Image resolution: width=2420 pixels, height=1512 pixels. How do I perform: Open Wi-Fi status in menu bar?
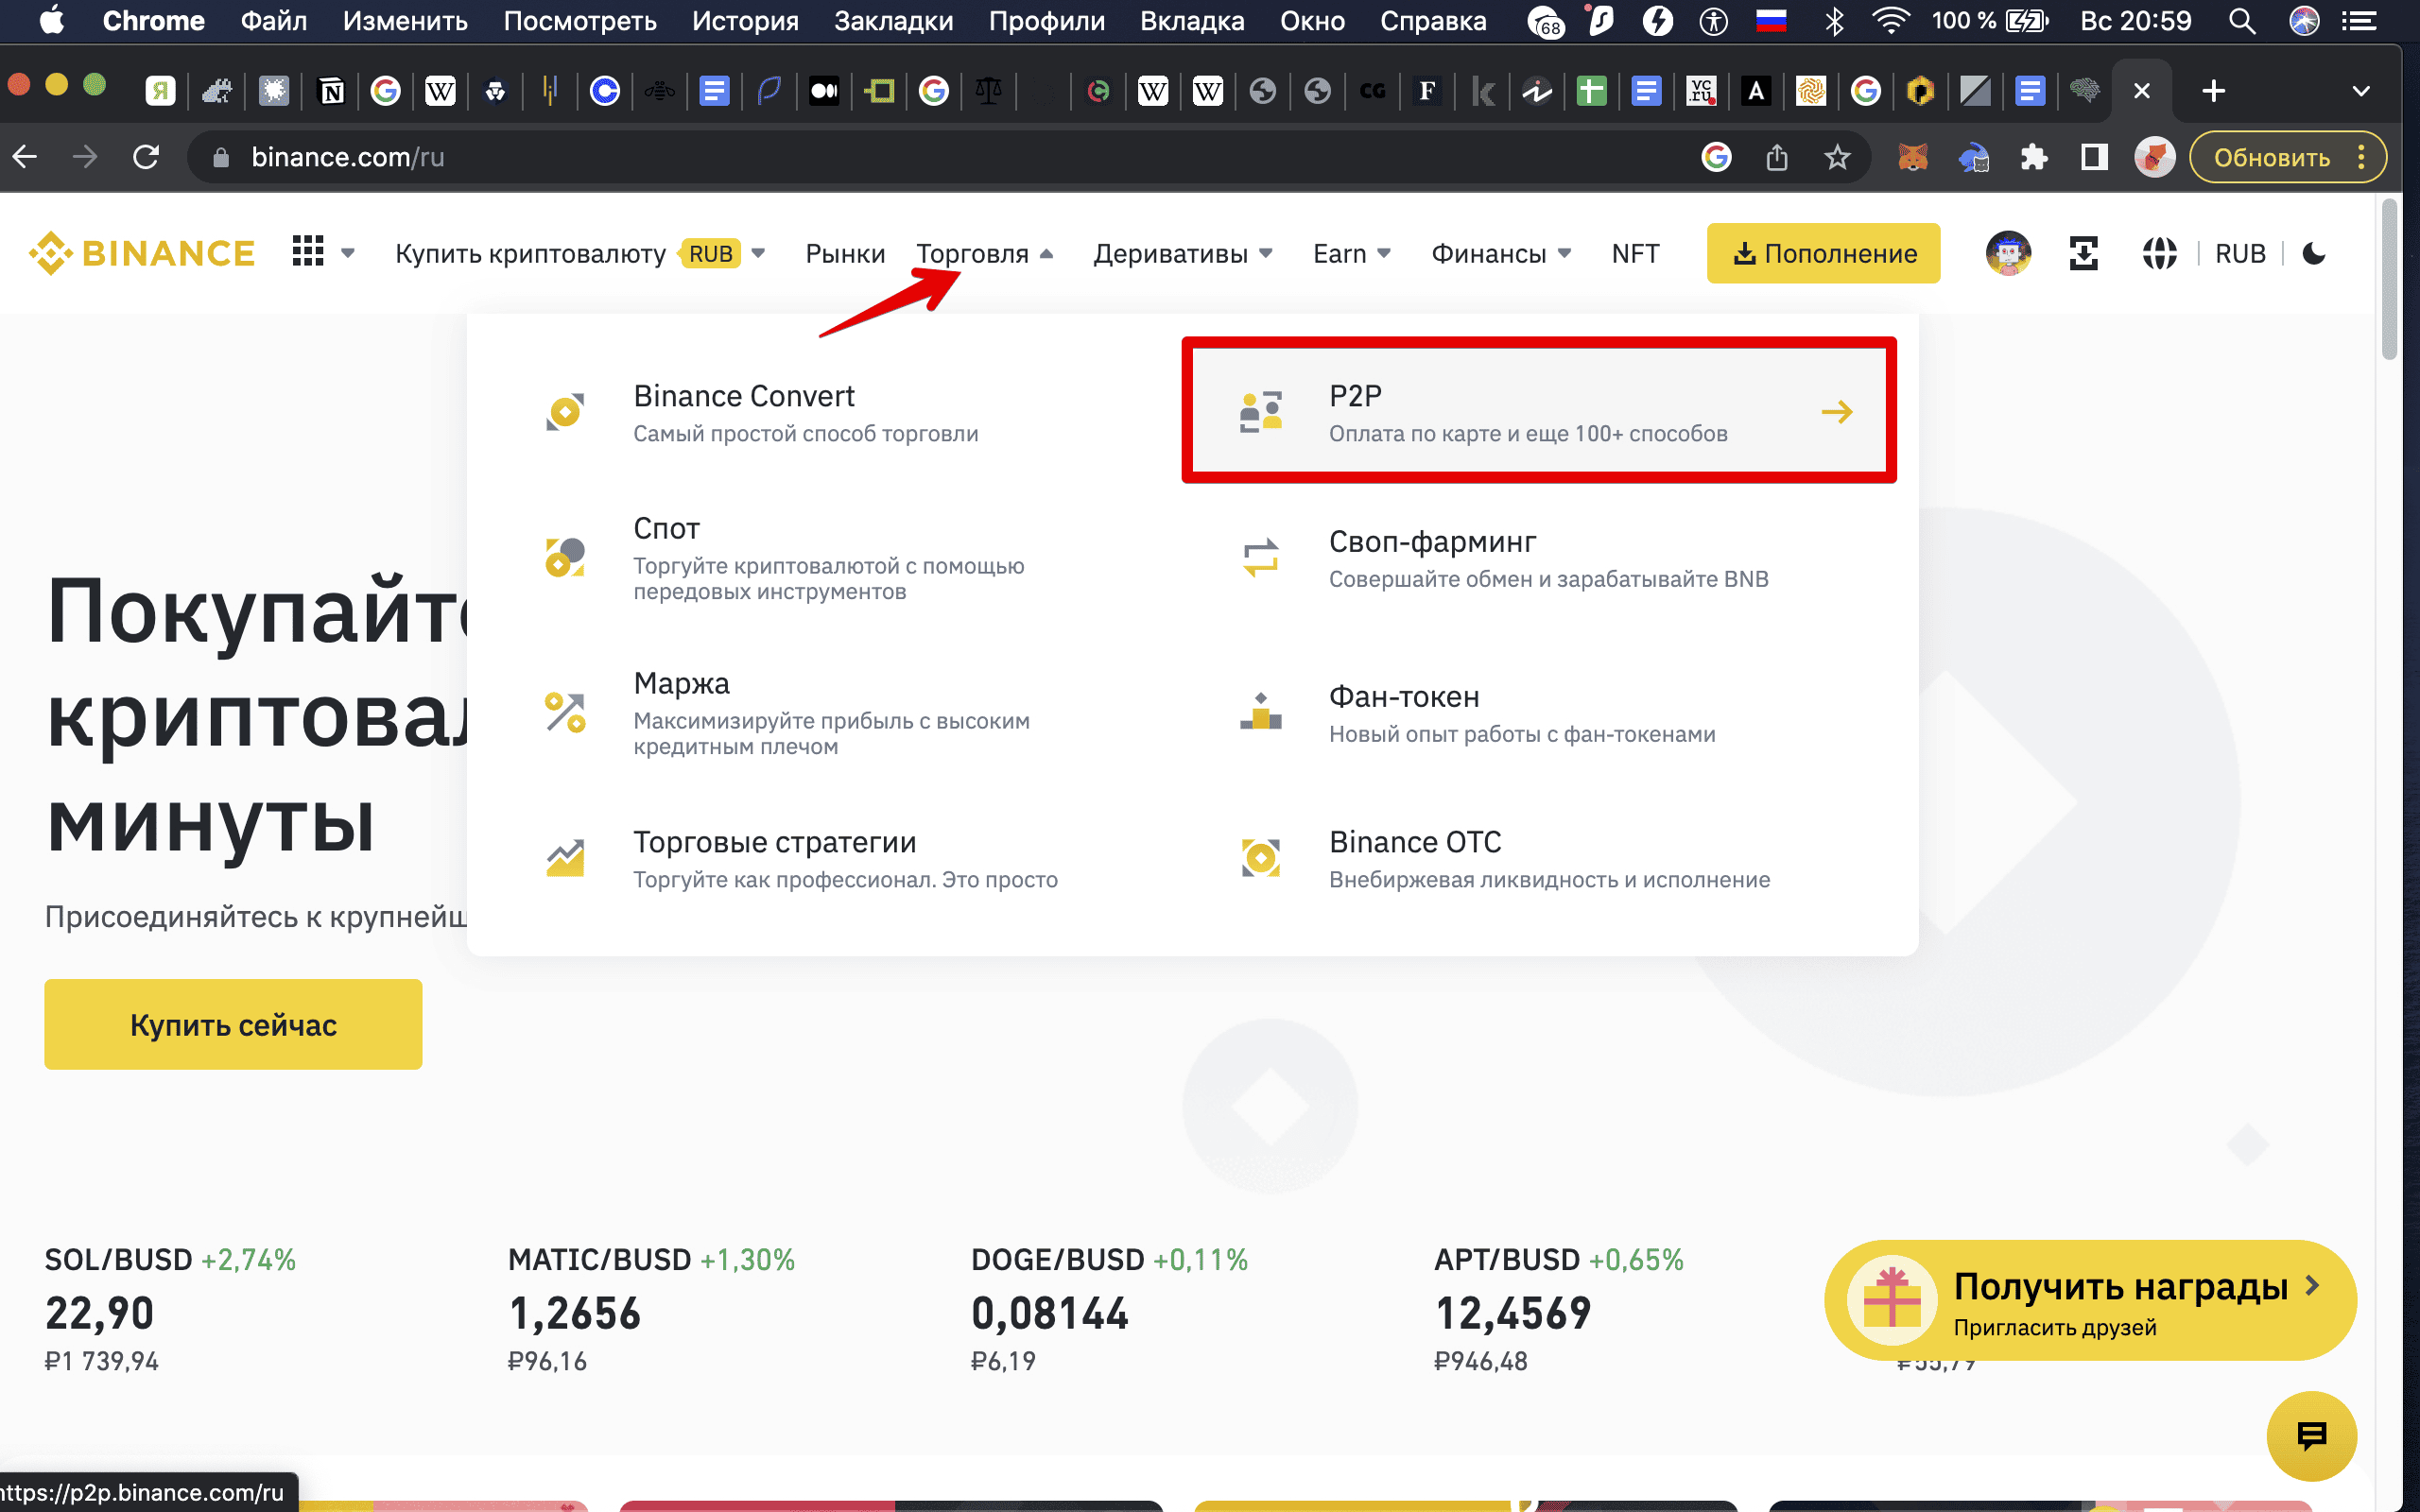tap(1890, 21)
